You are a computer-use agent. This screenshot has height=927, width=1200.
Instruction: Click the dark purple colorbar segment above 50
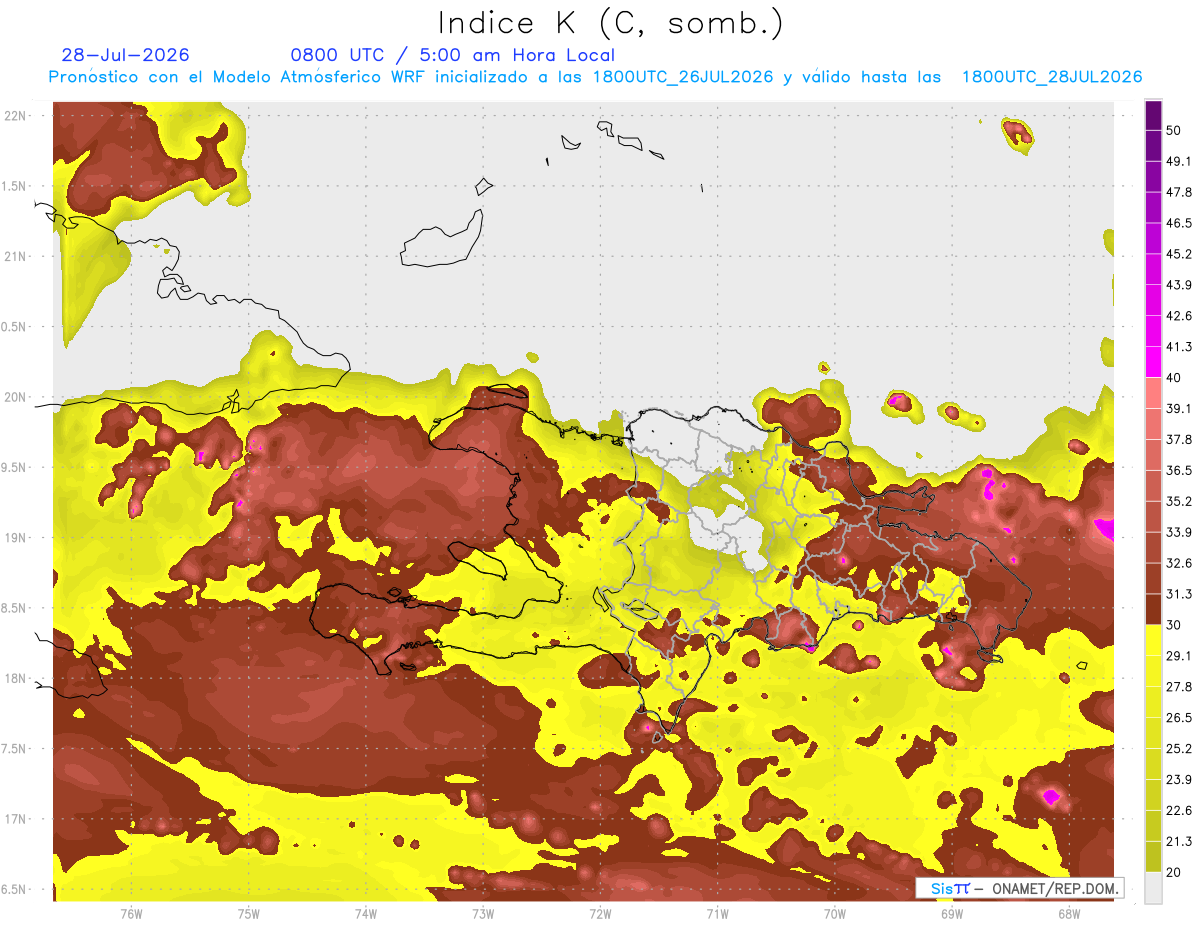1153,115
